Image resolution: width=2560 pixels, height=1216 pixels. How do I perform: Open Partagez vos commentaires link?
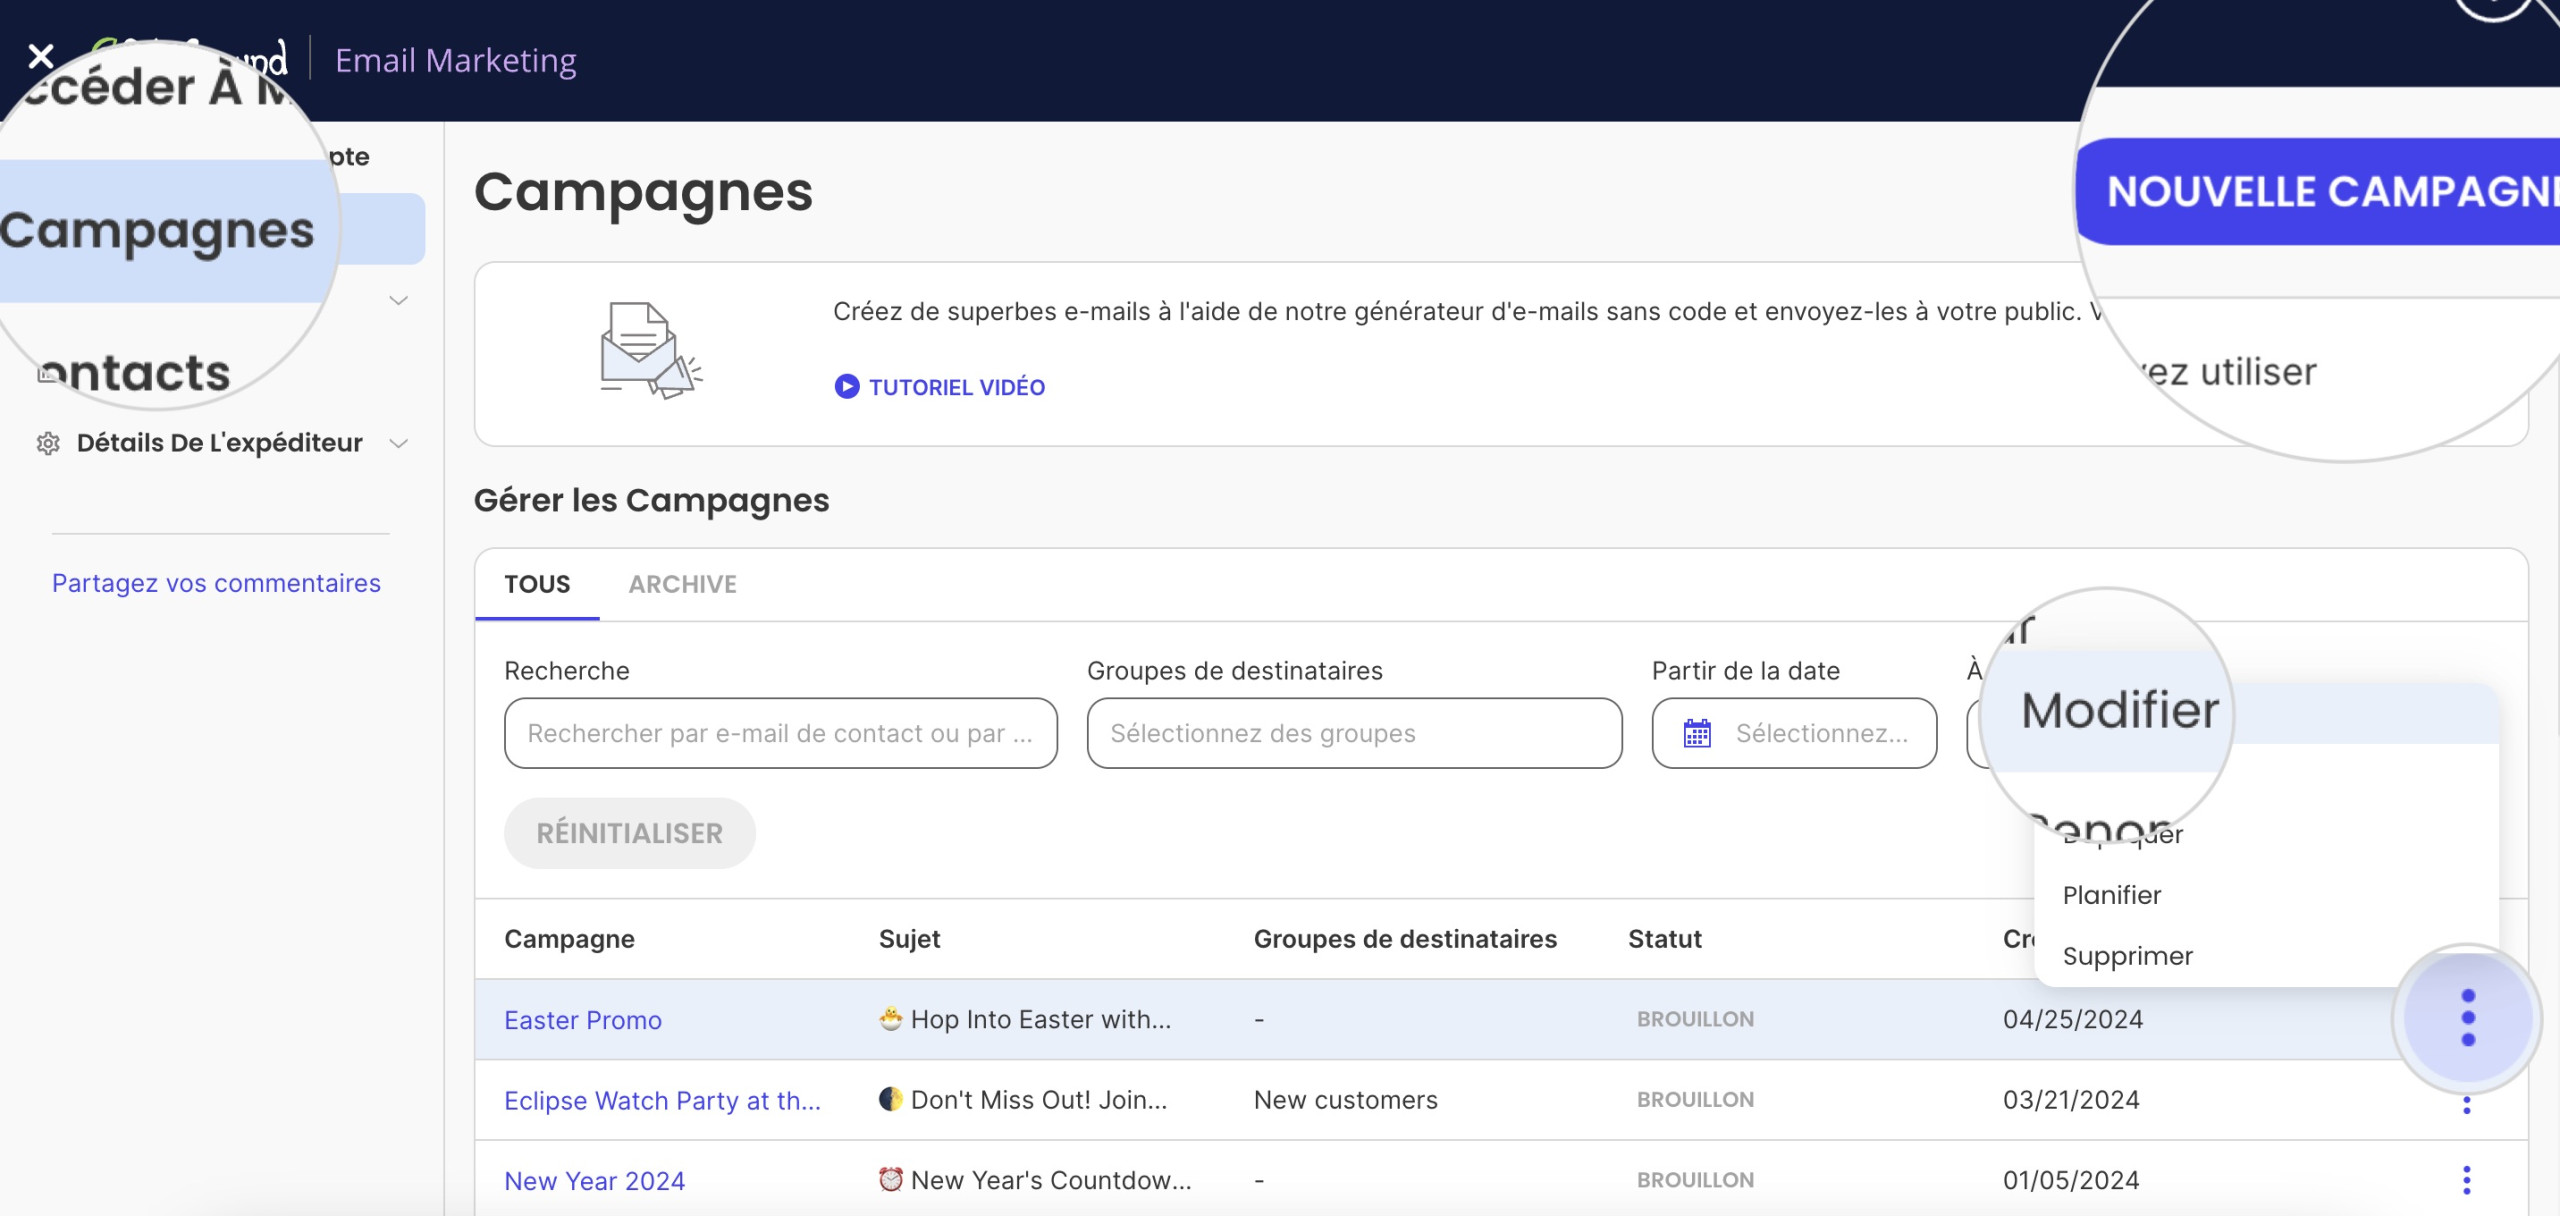pos(216,583)
